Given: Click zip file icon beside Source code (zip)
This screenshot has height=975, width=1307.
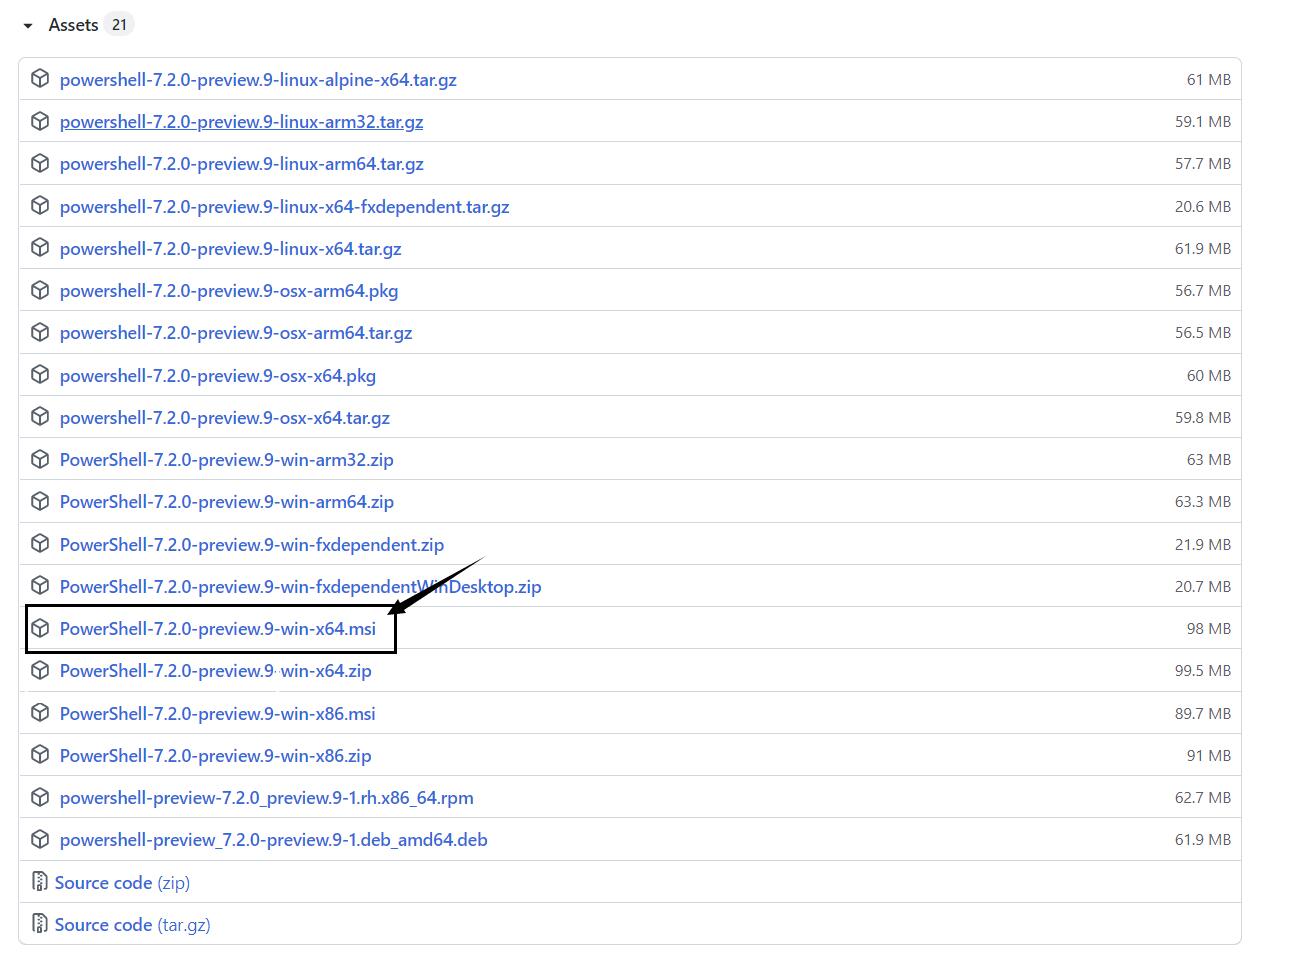Looking at the screenshot, I should (x=40, y=882).
